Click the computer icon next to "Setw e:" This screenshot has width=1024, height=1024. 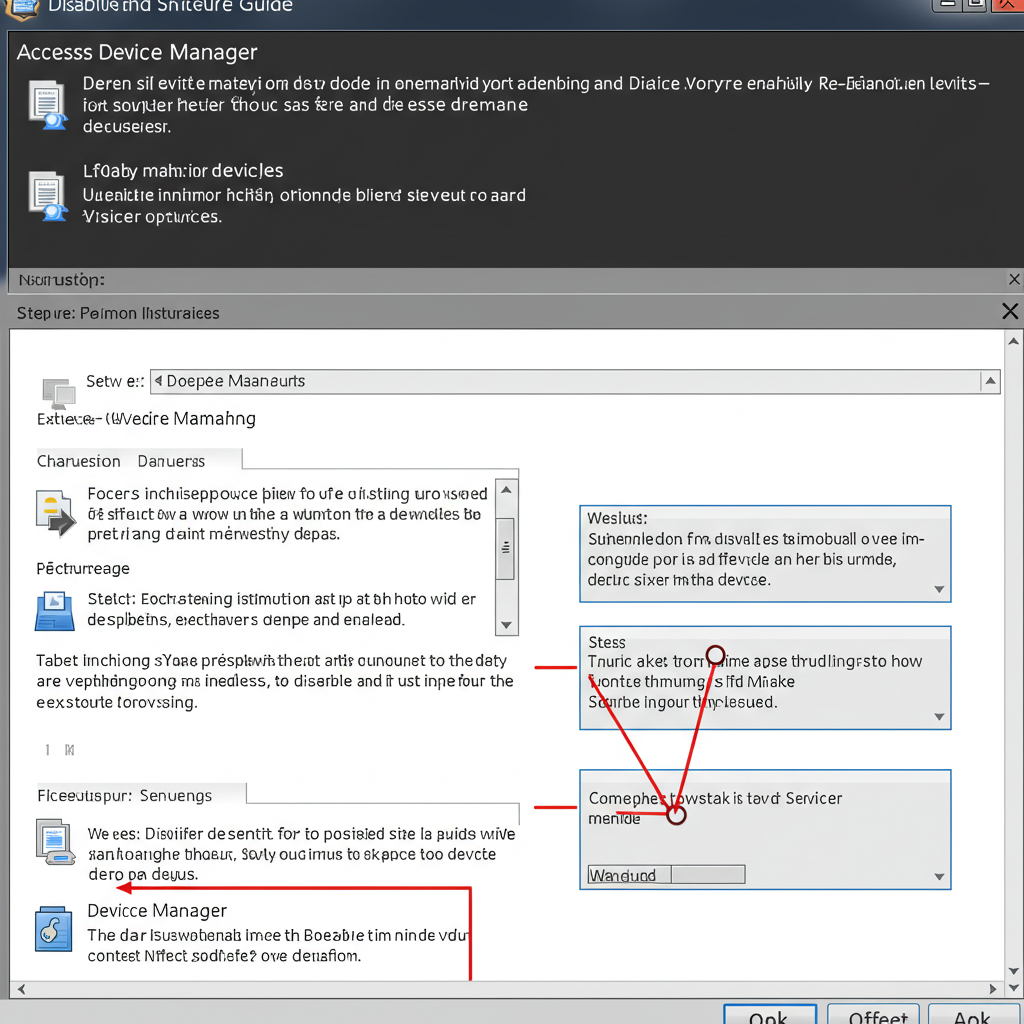pyautogui.click(x=59, y=393)
